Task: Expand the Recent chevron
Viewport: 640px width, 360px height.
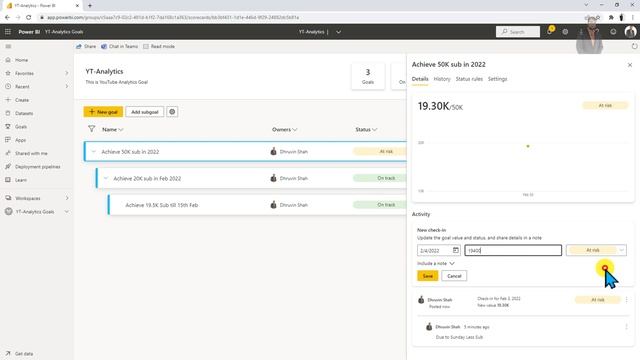Action: (67, 87)
